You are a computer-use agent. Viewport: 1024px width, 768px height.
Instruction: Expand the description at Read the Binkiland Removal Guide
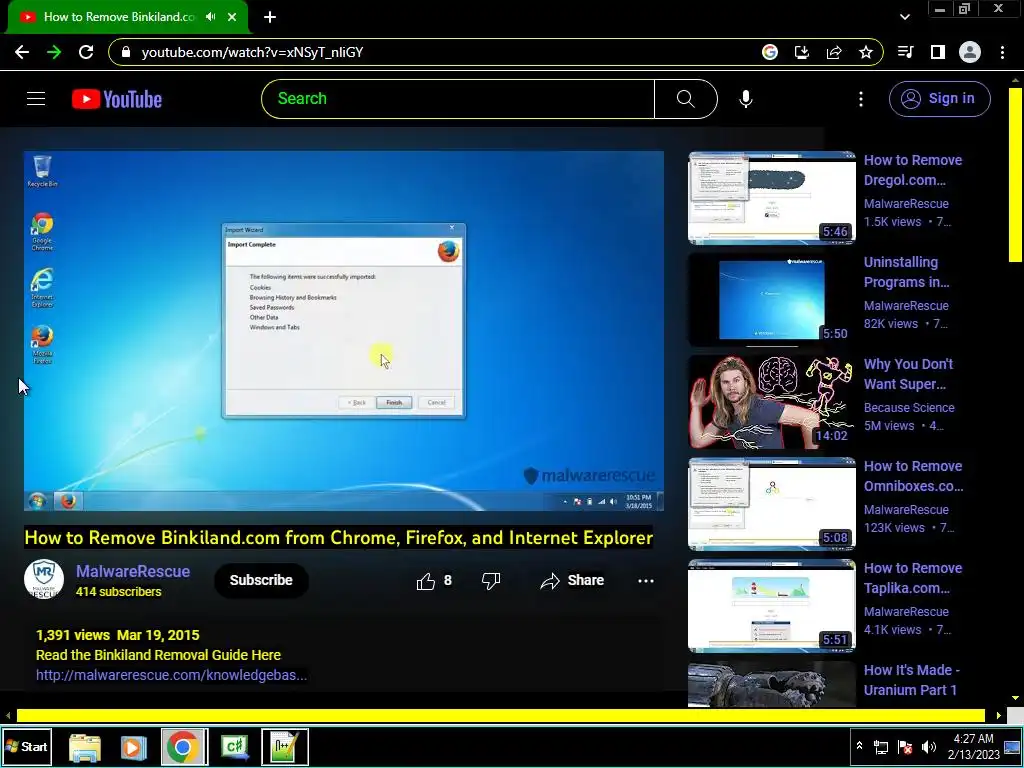[x=158, y=655]
